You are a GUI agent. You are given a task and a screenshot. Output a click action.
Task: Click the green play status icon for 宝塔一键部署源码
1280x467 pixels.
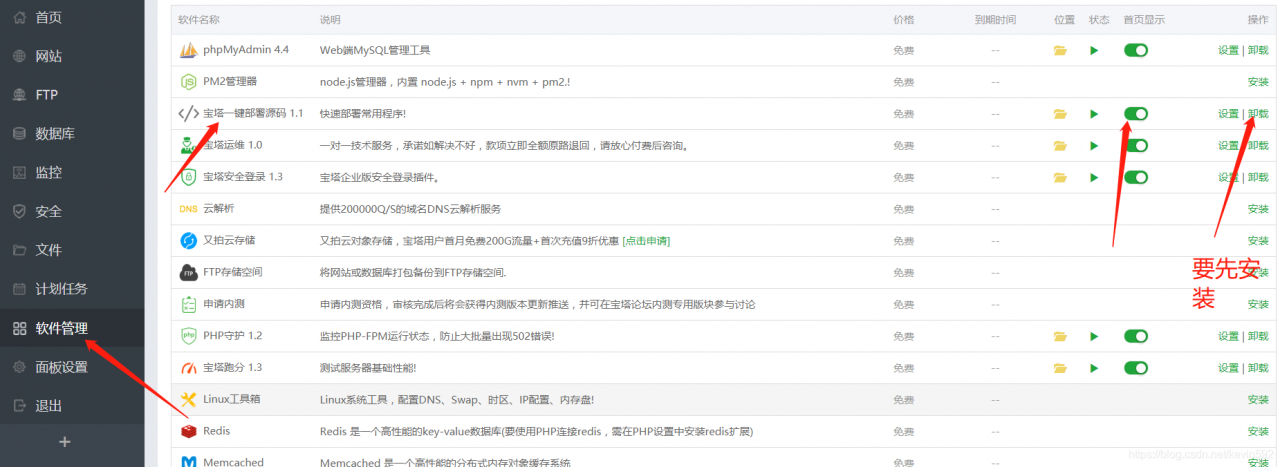point(1094,114)
